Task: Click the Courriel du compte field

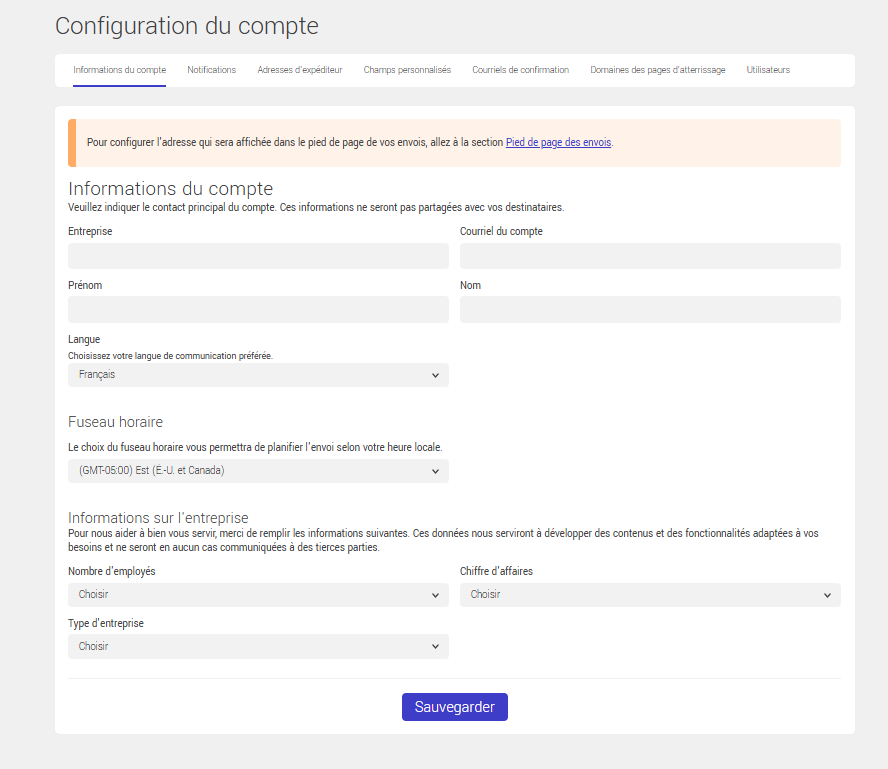Action: (650, 256)
